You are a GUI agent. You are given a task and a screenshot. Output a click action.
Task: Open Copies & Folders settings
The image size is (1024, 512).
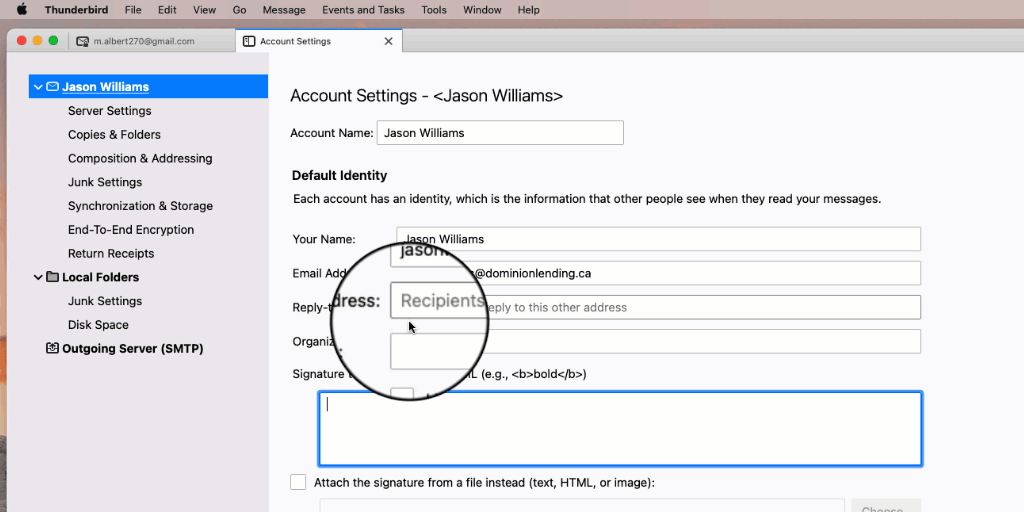pos(114,135)
